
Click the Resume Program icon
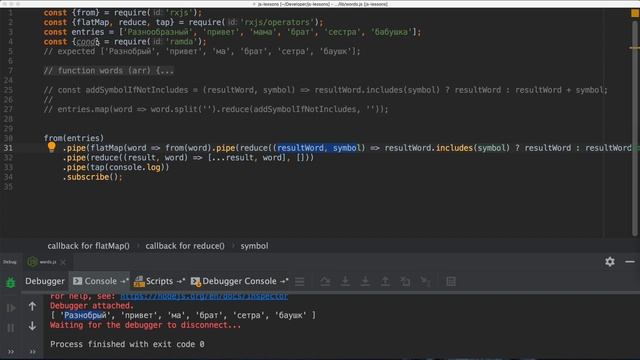click(11, 308)
